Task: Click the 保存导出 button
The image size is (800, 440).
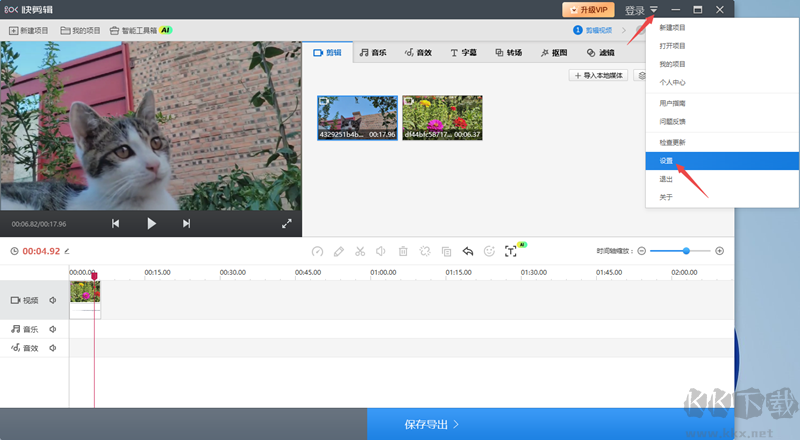Action: tap(432, 424)
